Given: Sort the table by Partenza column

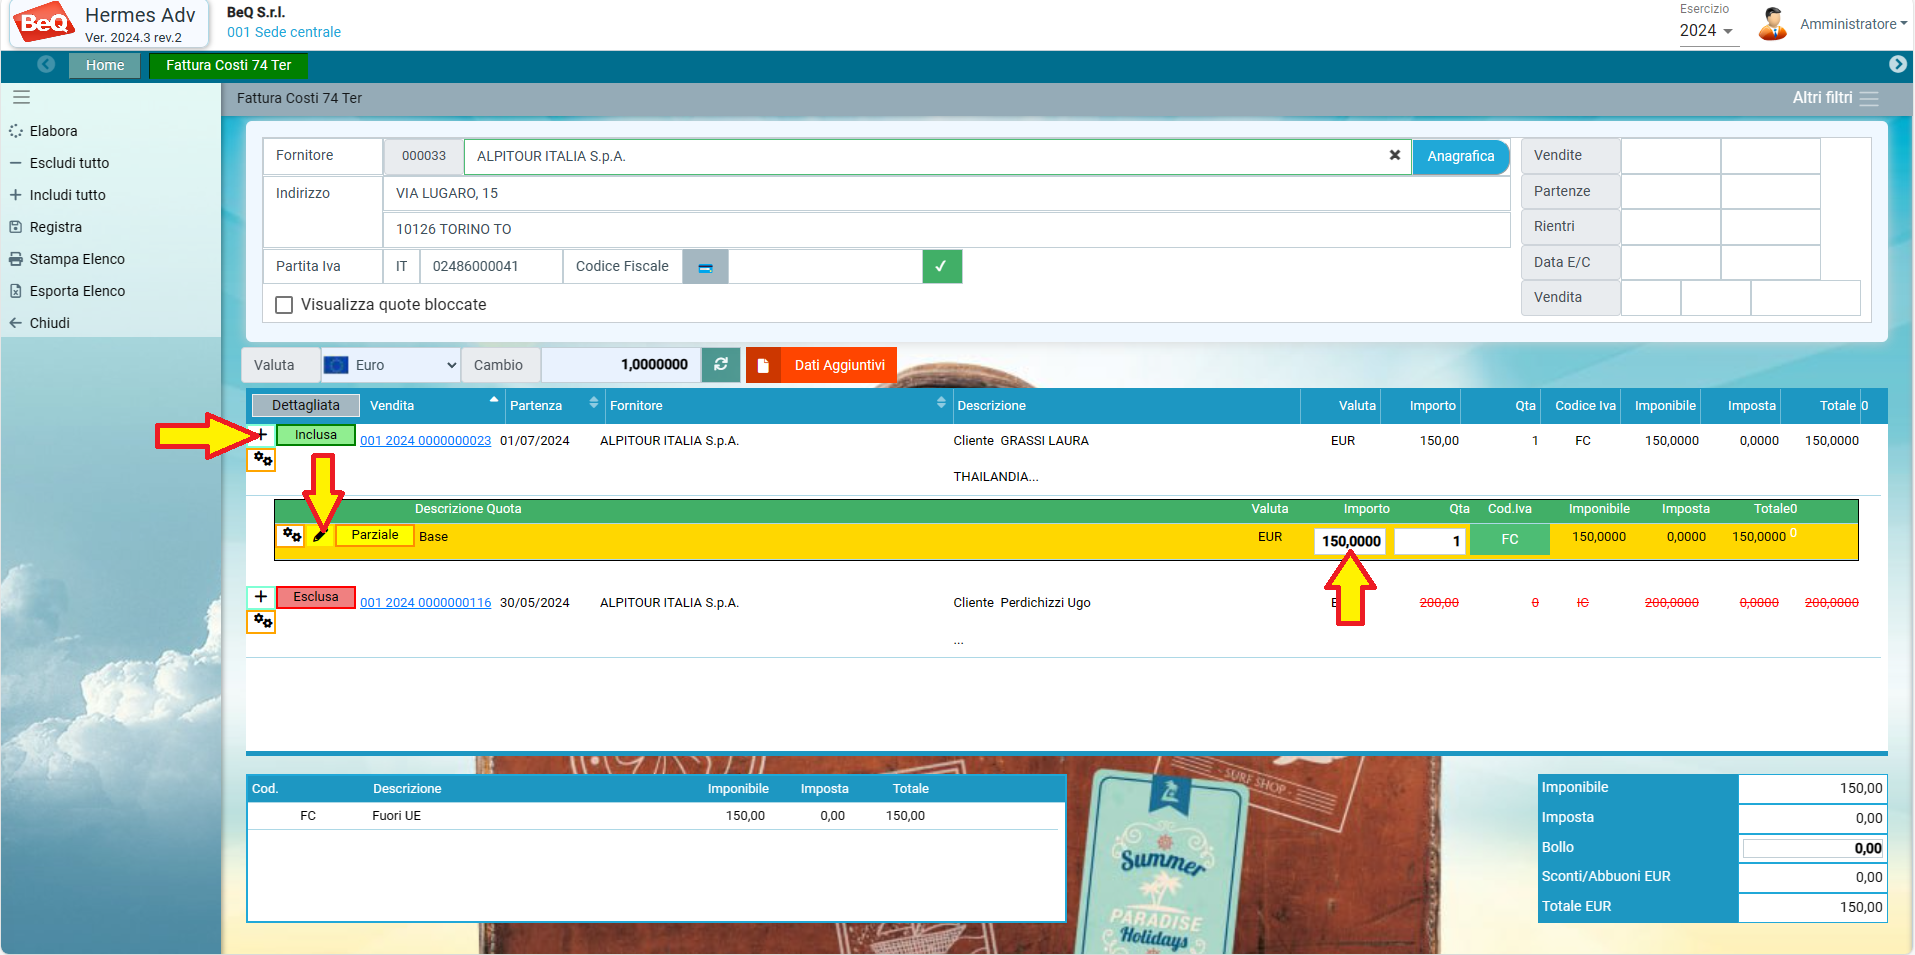Looking at the screenshot, I should [x=554, y=405].
